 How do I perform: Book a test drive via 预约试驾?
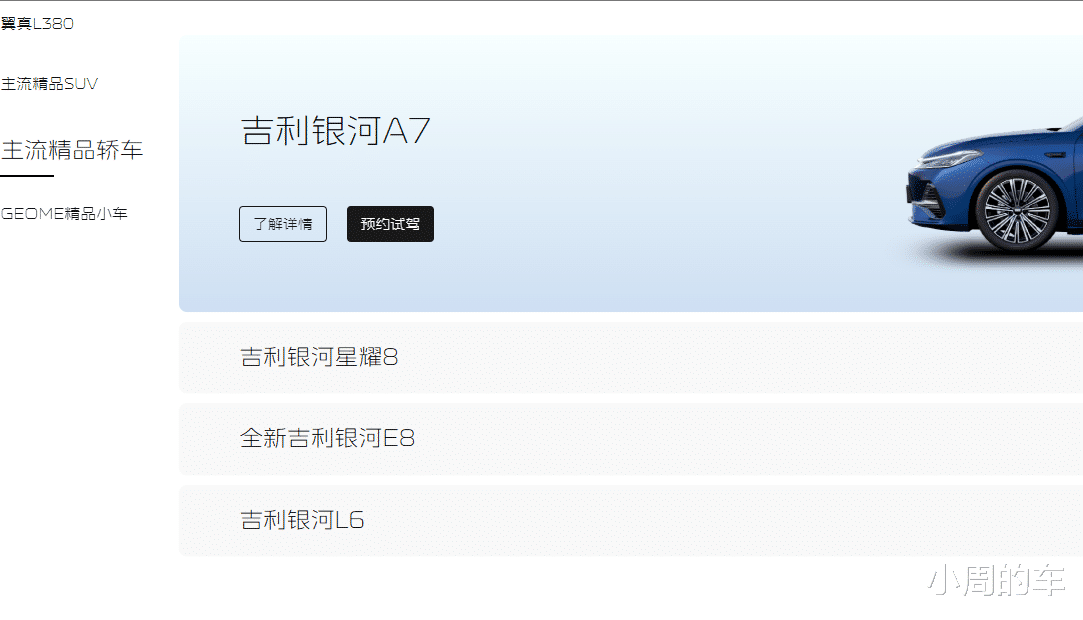click(x=390, y=224)
